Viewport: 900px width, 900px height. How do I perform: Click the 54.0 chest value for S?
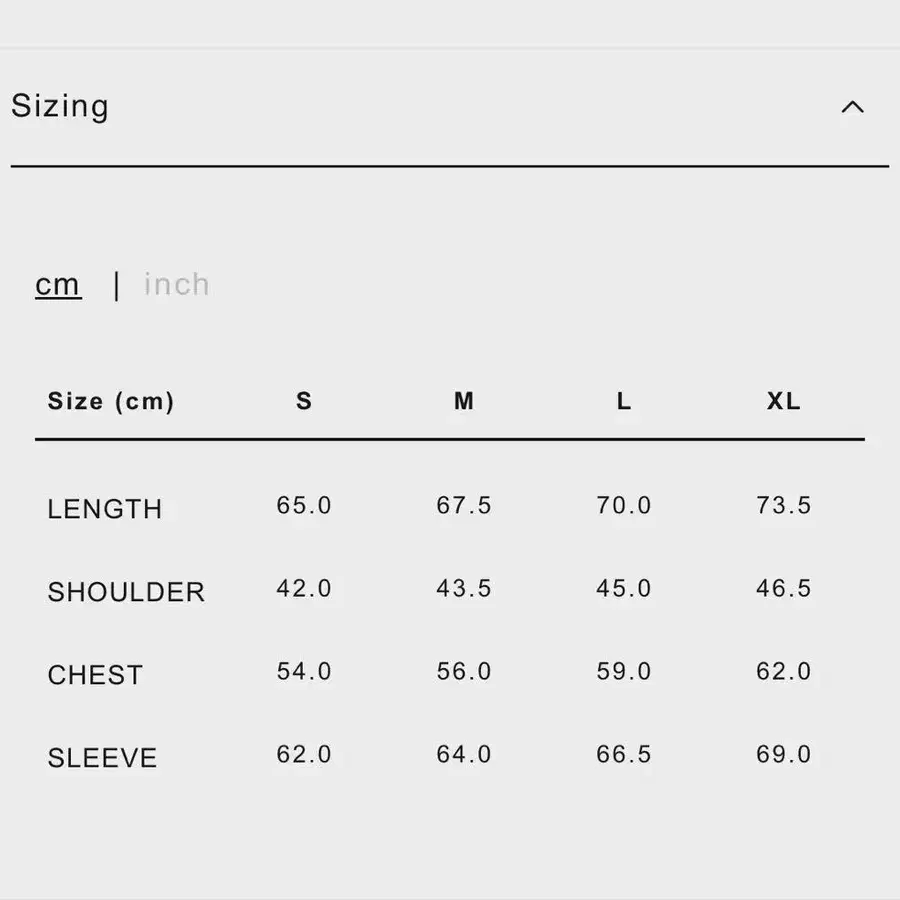coord(304,672)
